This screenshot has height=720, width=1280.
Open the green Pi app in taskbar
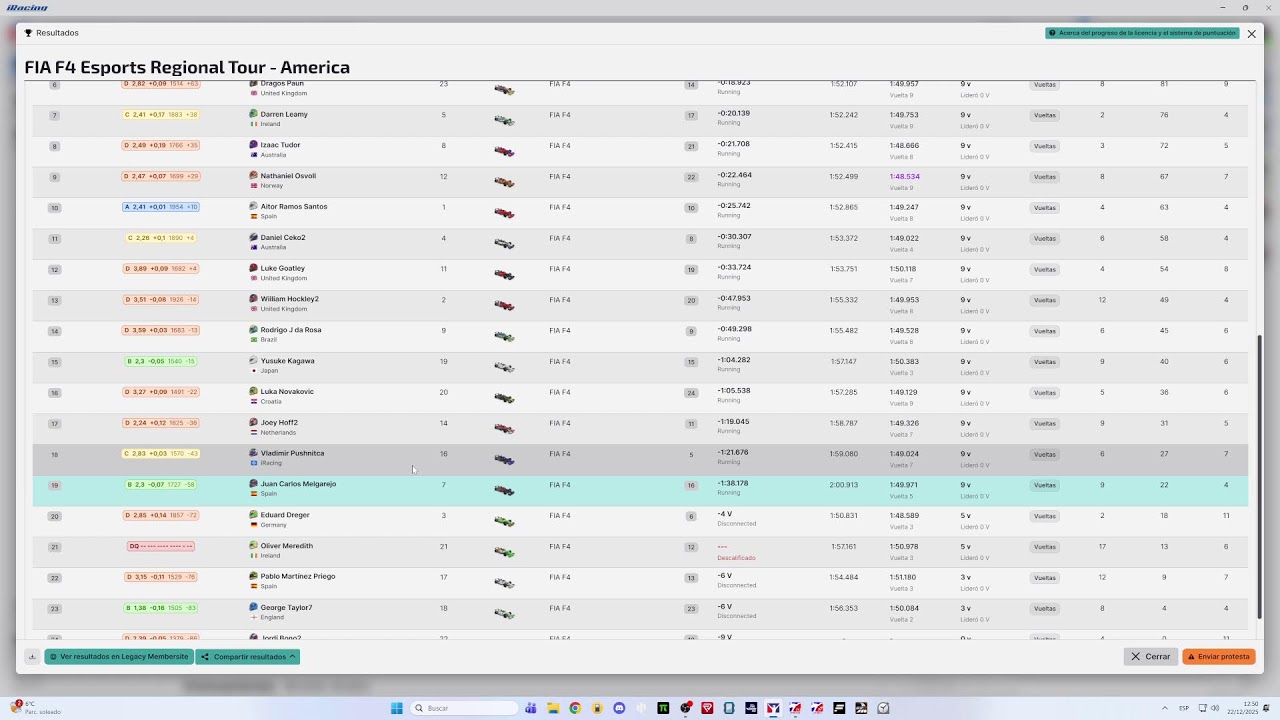coord(663,708)
